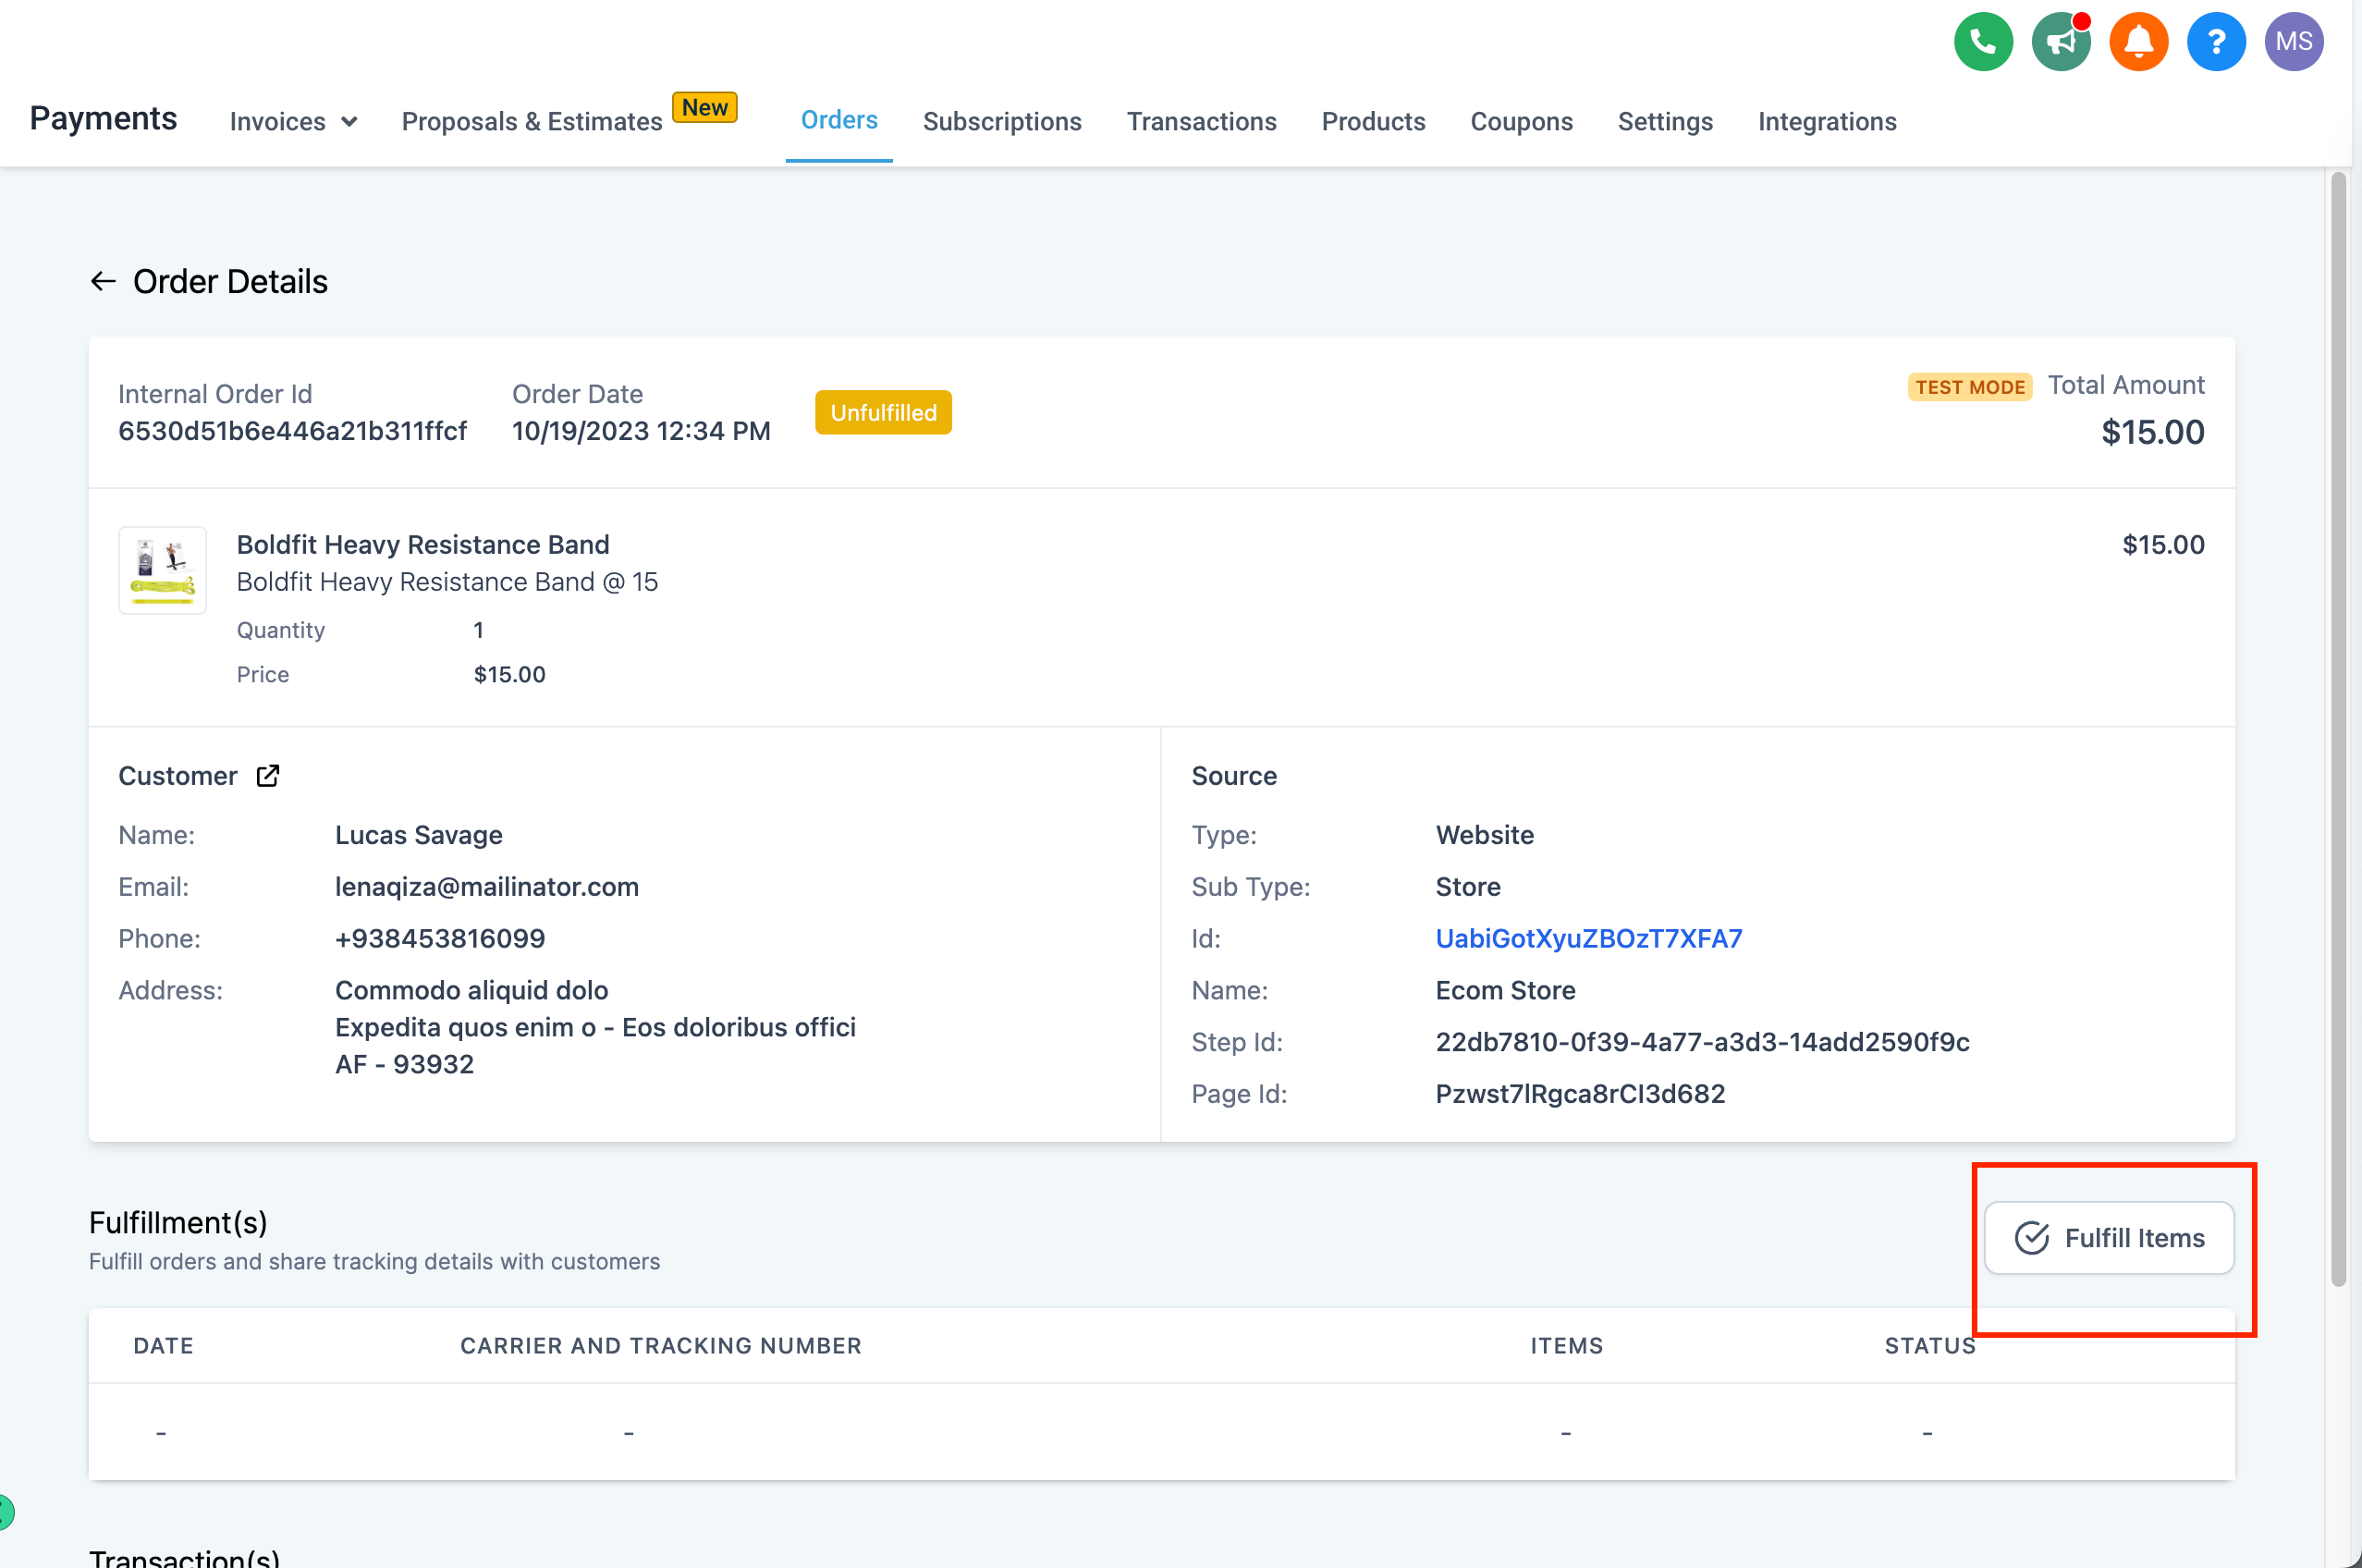
Task: Open the Proposals & Estimates tab
Action: [x=532, y=122]
